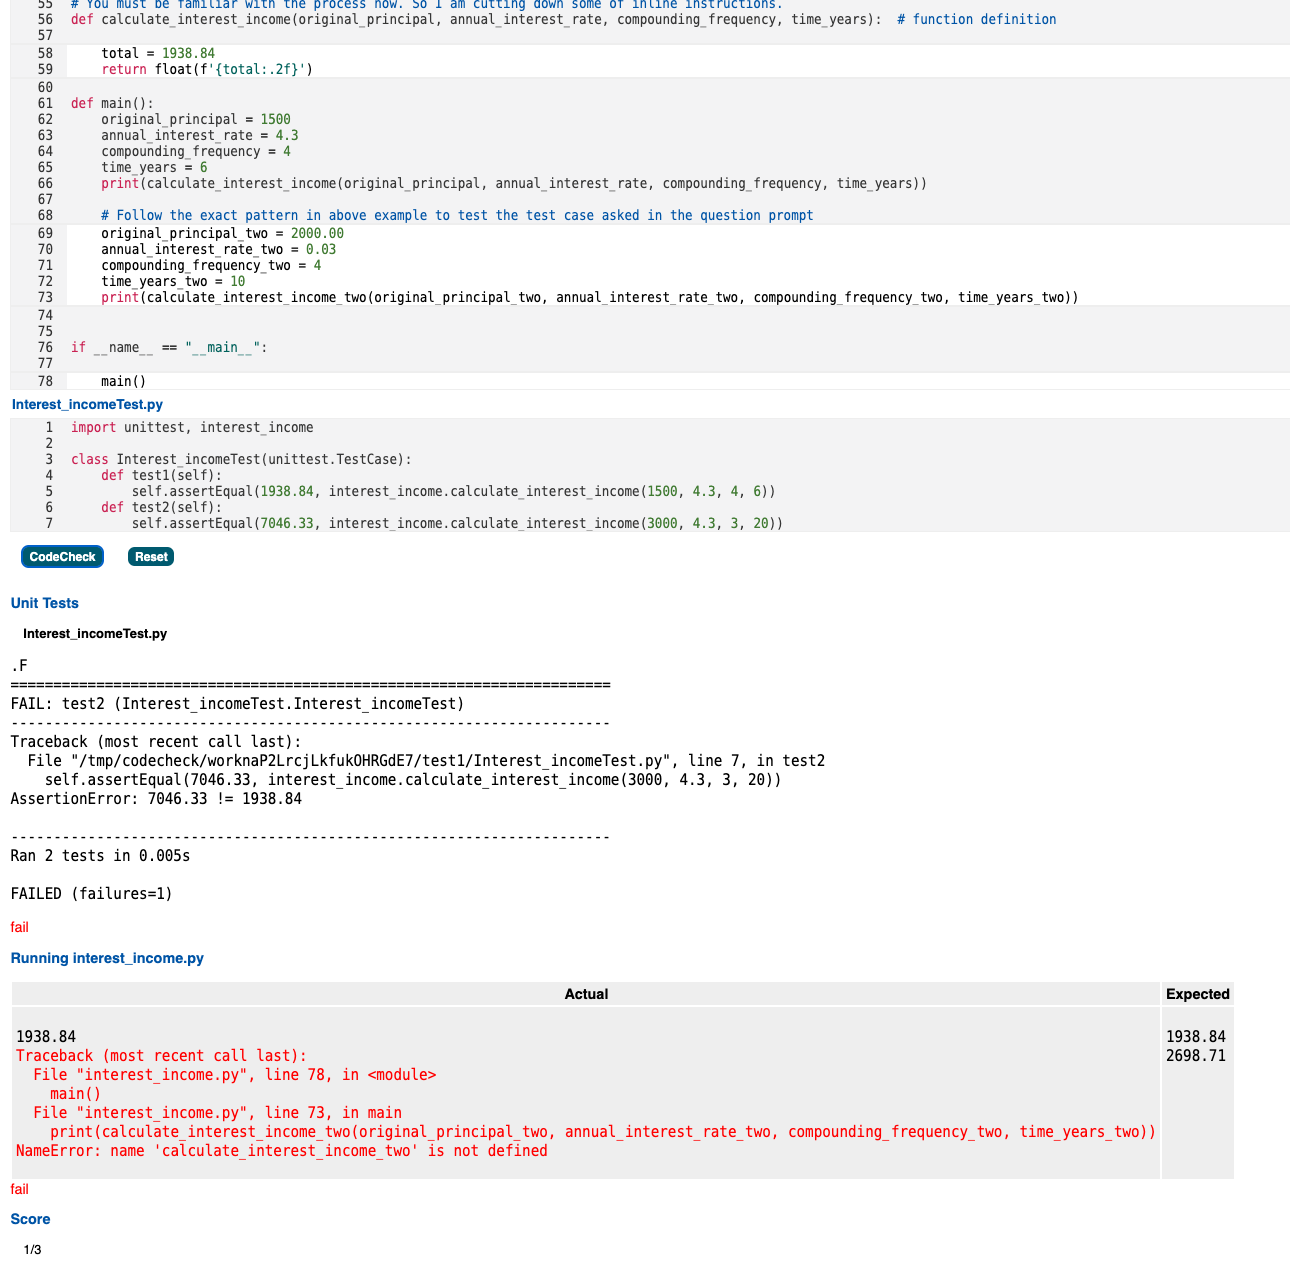Select the Interest_incomeTest.py tab under Unit Tests
The width and height of the screenshot is (1290, 1286).
(95, 633)
